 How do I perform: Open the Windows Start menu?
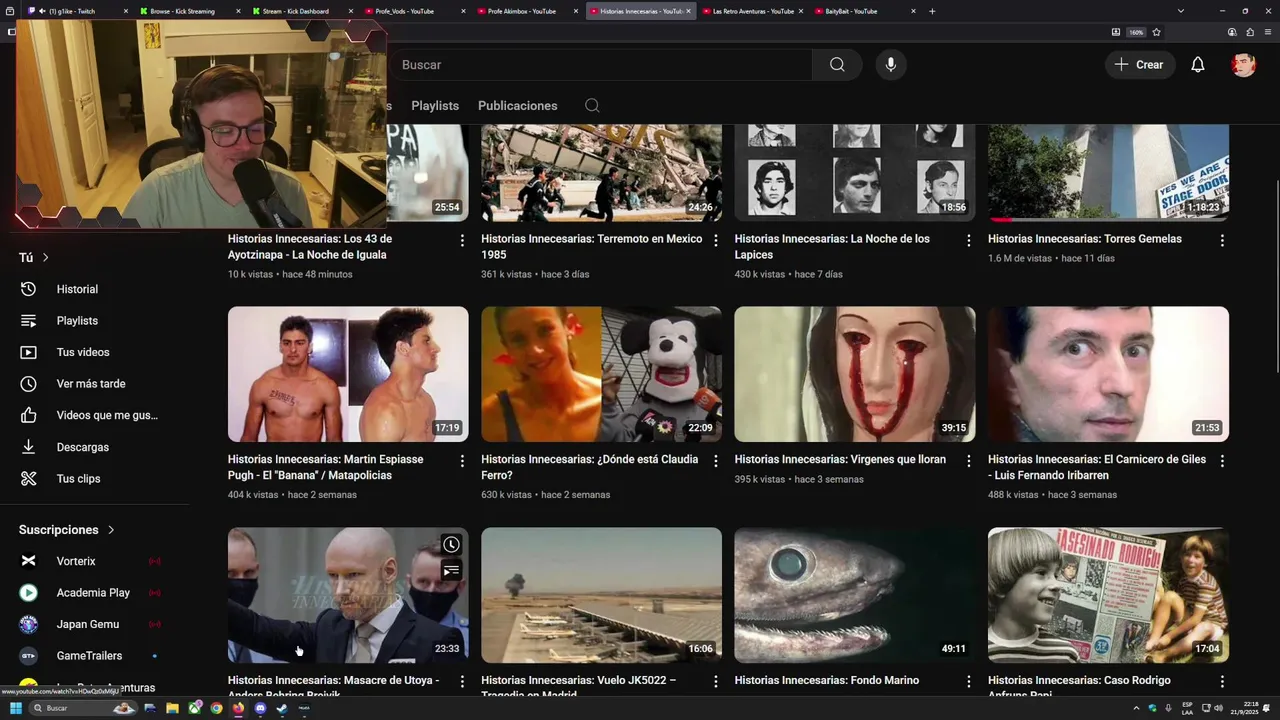(16, 708)
